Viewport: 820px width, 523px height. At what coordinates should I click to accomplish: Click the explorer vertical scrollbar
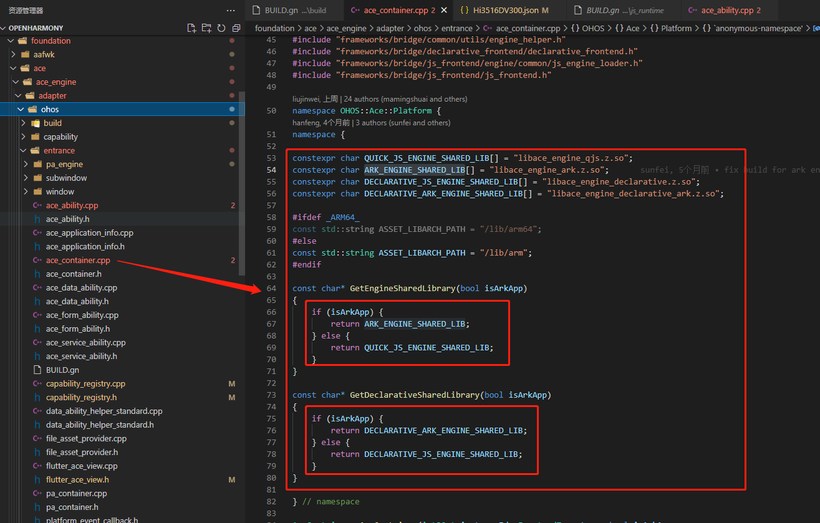click(242, 183)
